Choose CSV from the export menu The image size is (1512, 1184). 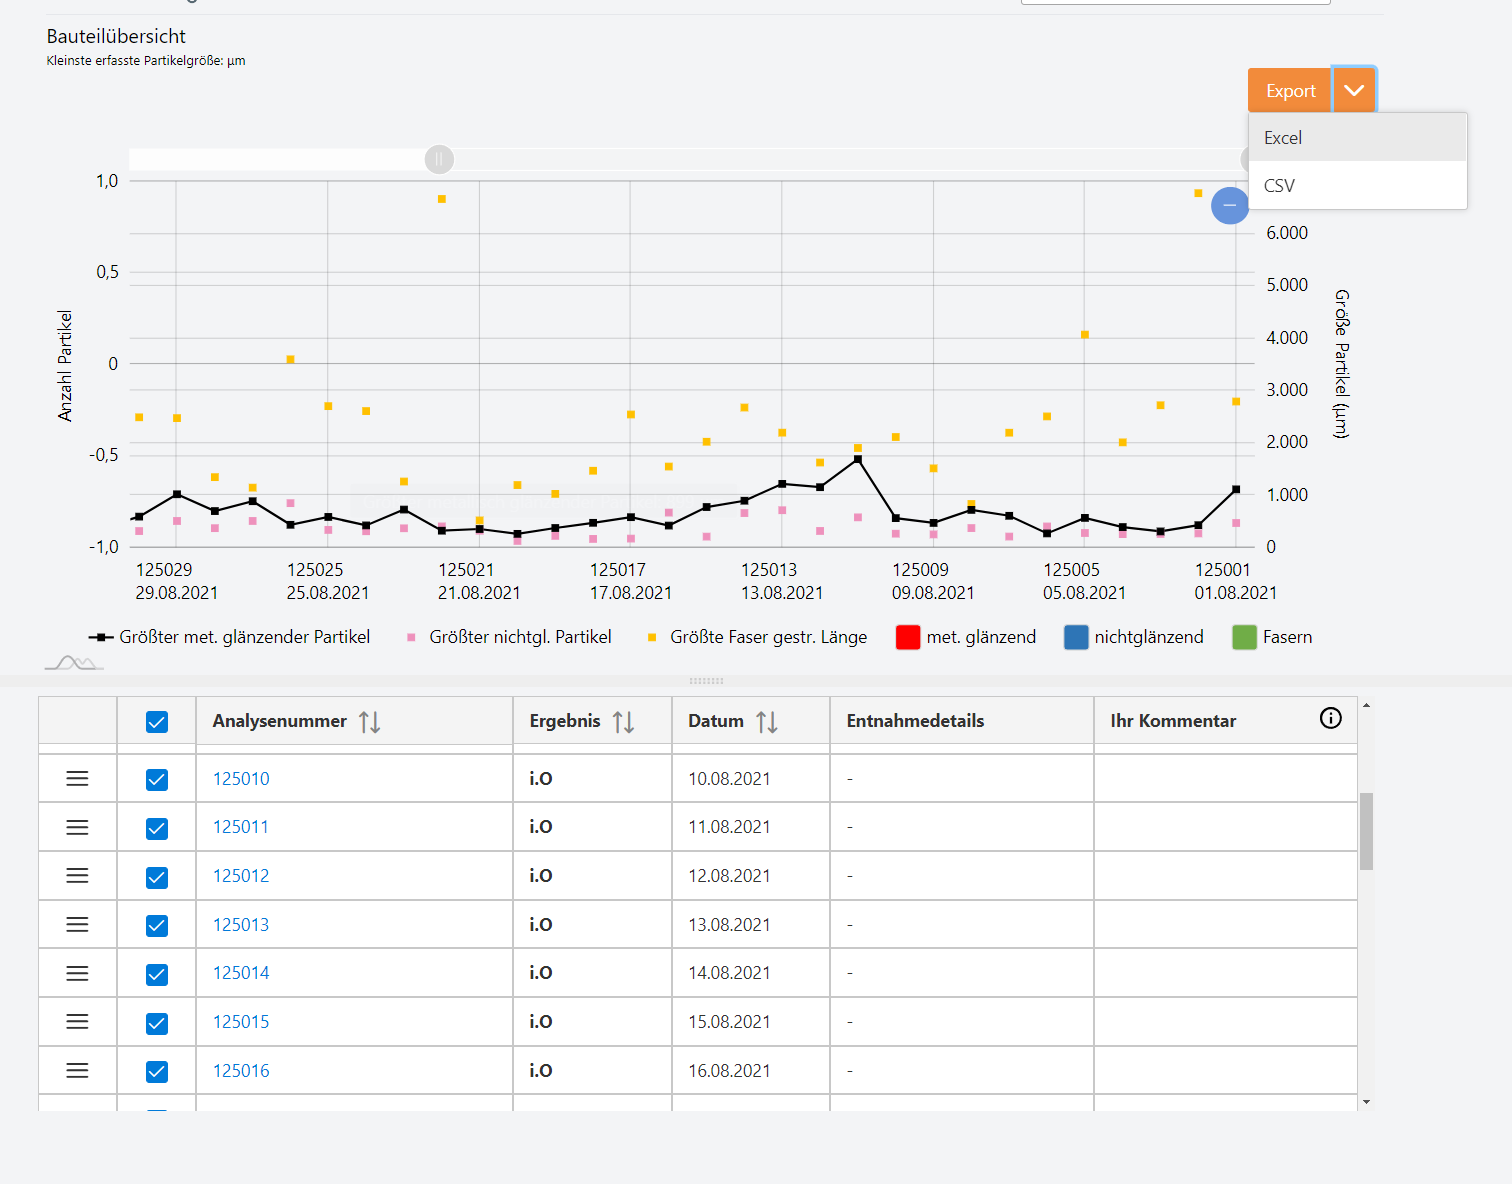(x=1279, y=186)
